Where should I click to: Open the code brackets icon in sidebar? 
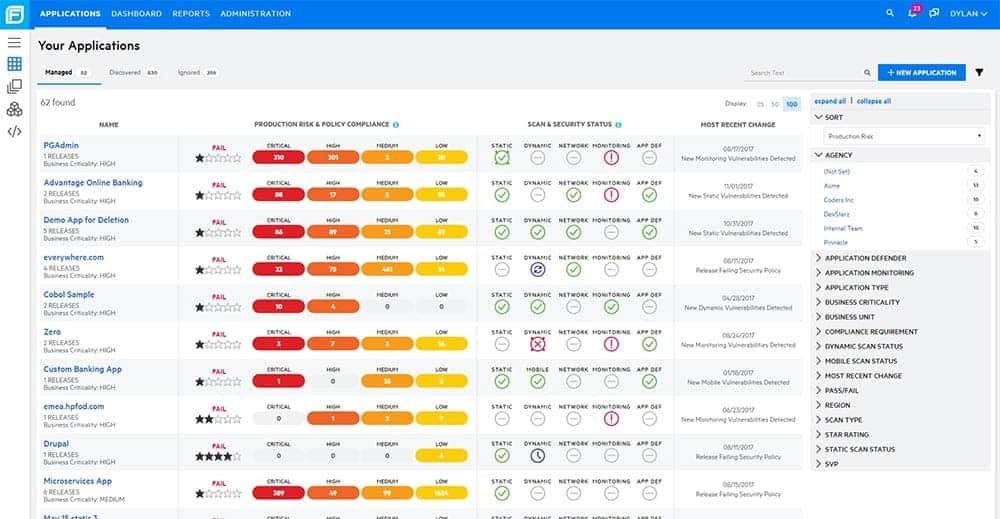(x=14, y=131)
